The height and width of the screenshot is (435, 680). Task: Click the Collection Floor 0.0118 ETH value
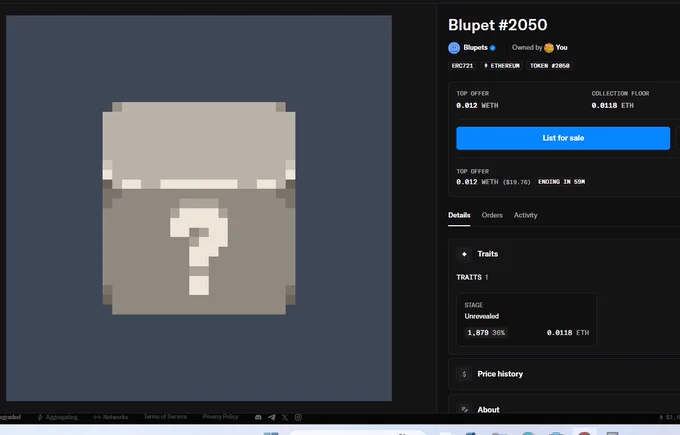[612, 105]
